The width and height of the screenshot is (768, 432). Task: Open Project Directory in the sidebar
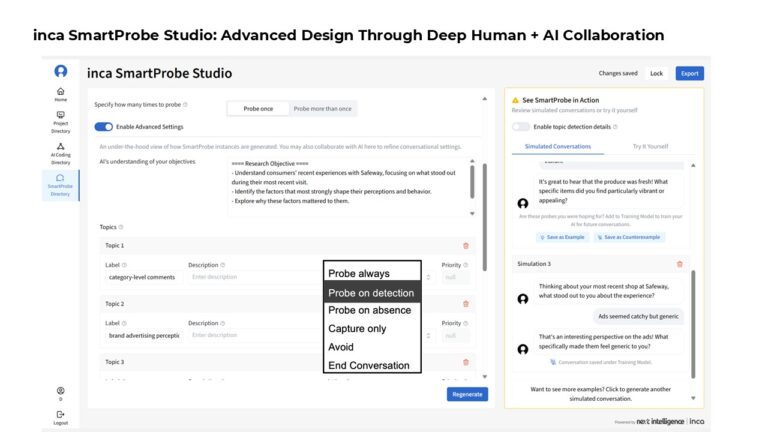[x=61, y=122]
